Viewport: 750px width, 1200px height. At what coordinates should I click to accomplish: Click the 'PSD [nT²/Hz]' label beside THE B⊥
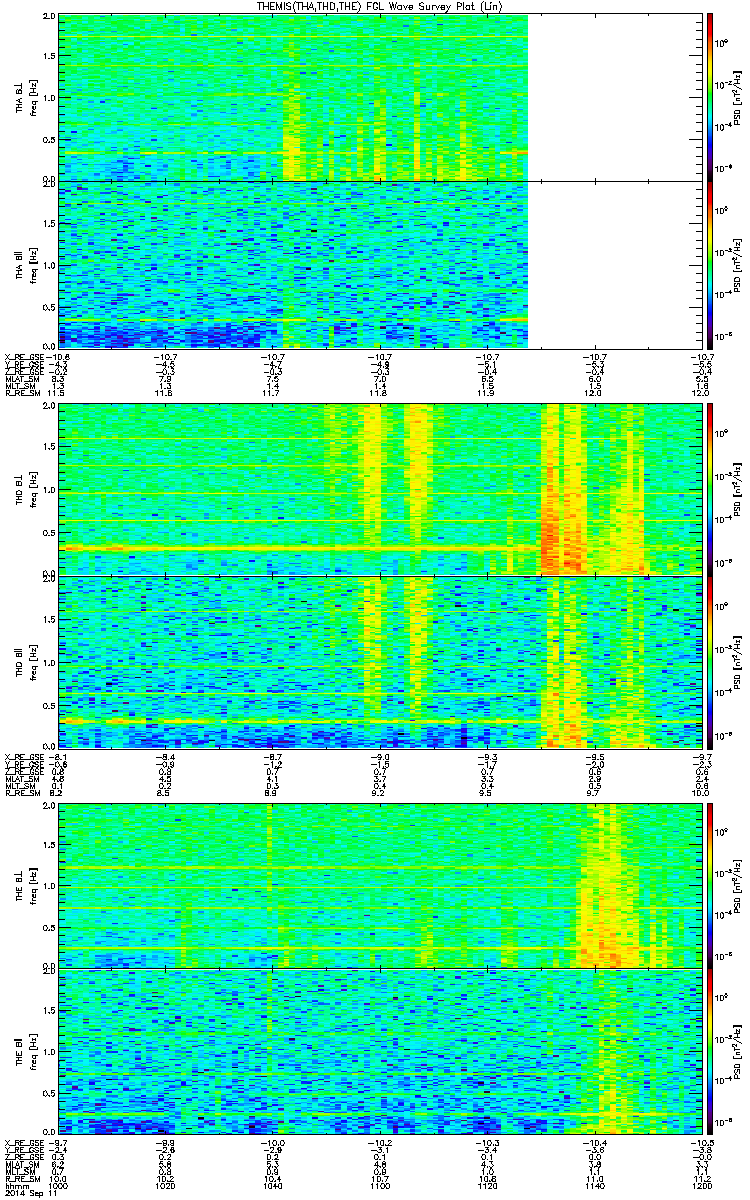[x=737, y=884]
